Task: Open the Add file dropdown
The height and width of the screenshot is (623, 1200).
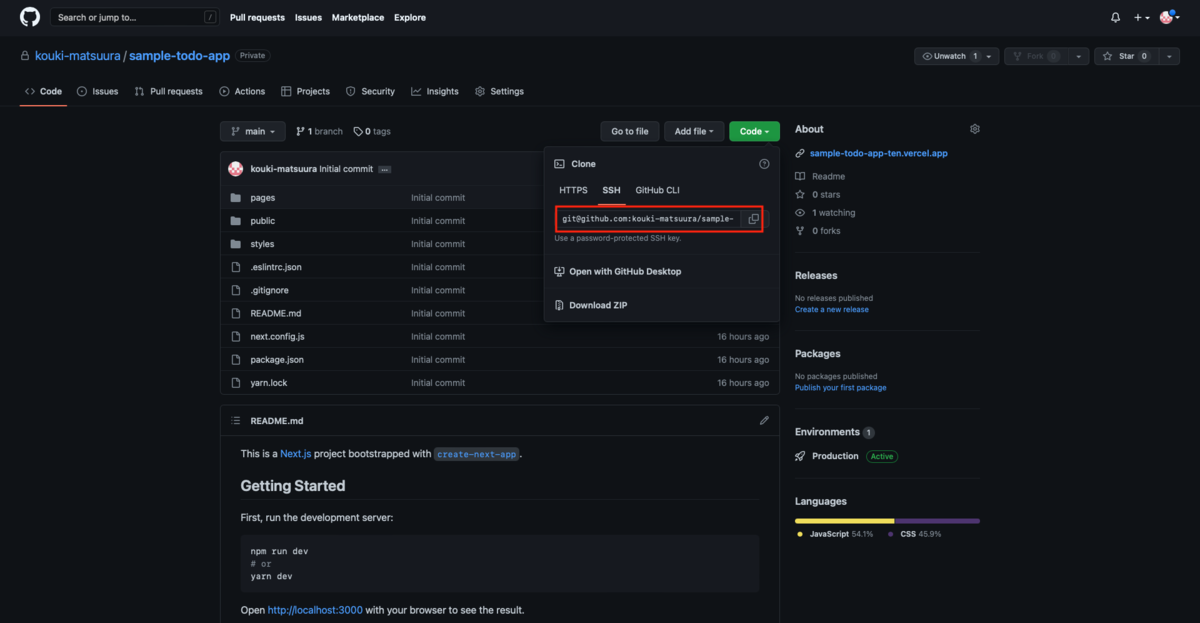Action: [694, 131]
